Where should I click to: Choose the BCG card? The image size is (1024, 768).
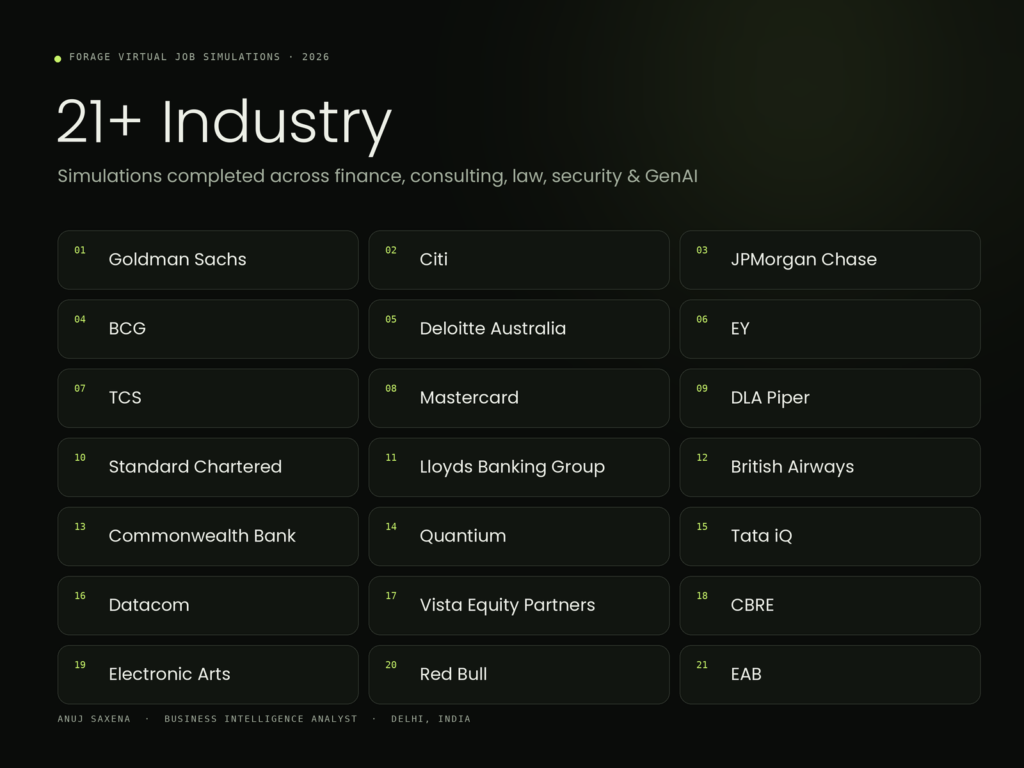pyautogui.click(x=208, y=329)
